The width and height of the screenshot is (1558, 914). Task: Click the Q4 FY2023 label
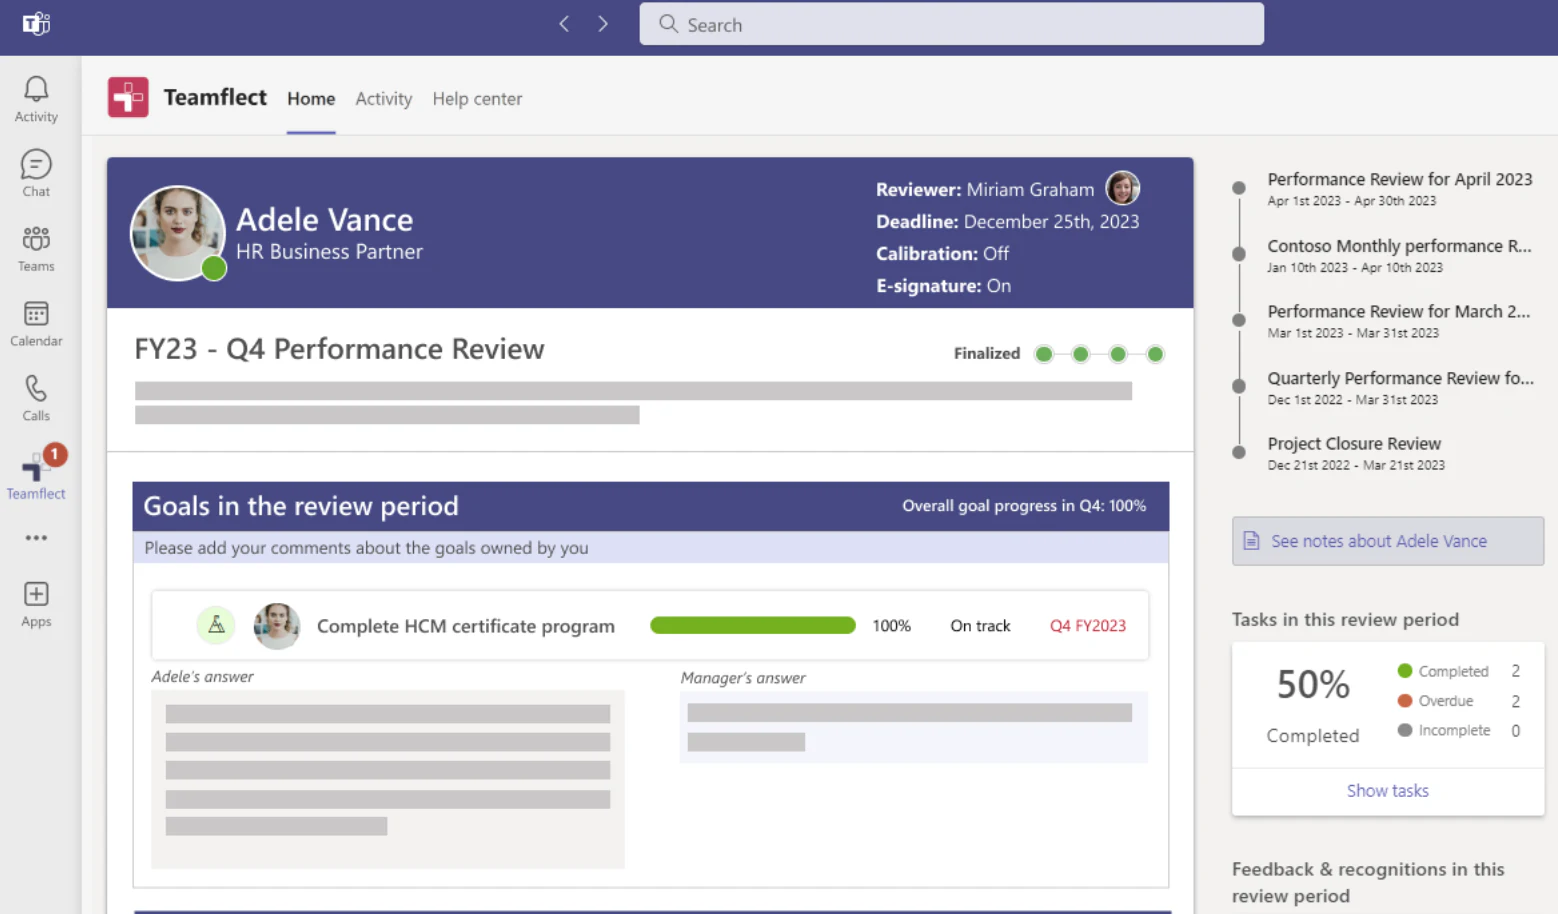pos(1088,626)
